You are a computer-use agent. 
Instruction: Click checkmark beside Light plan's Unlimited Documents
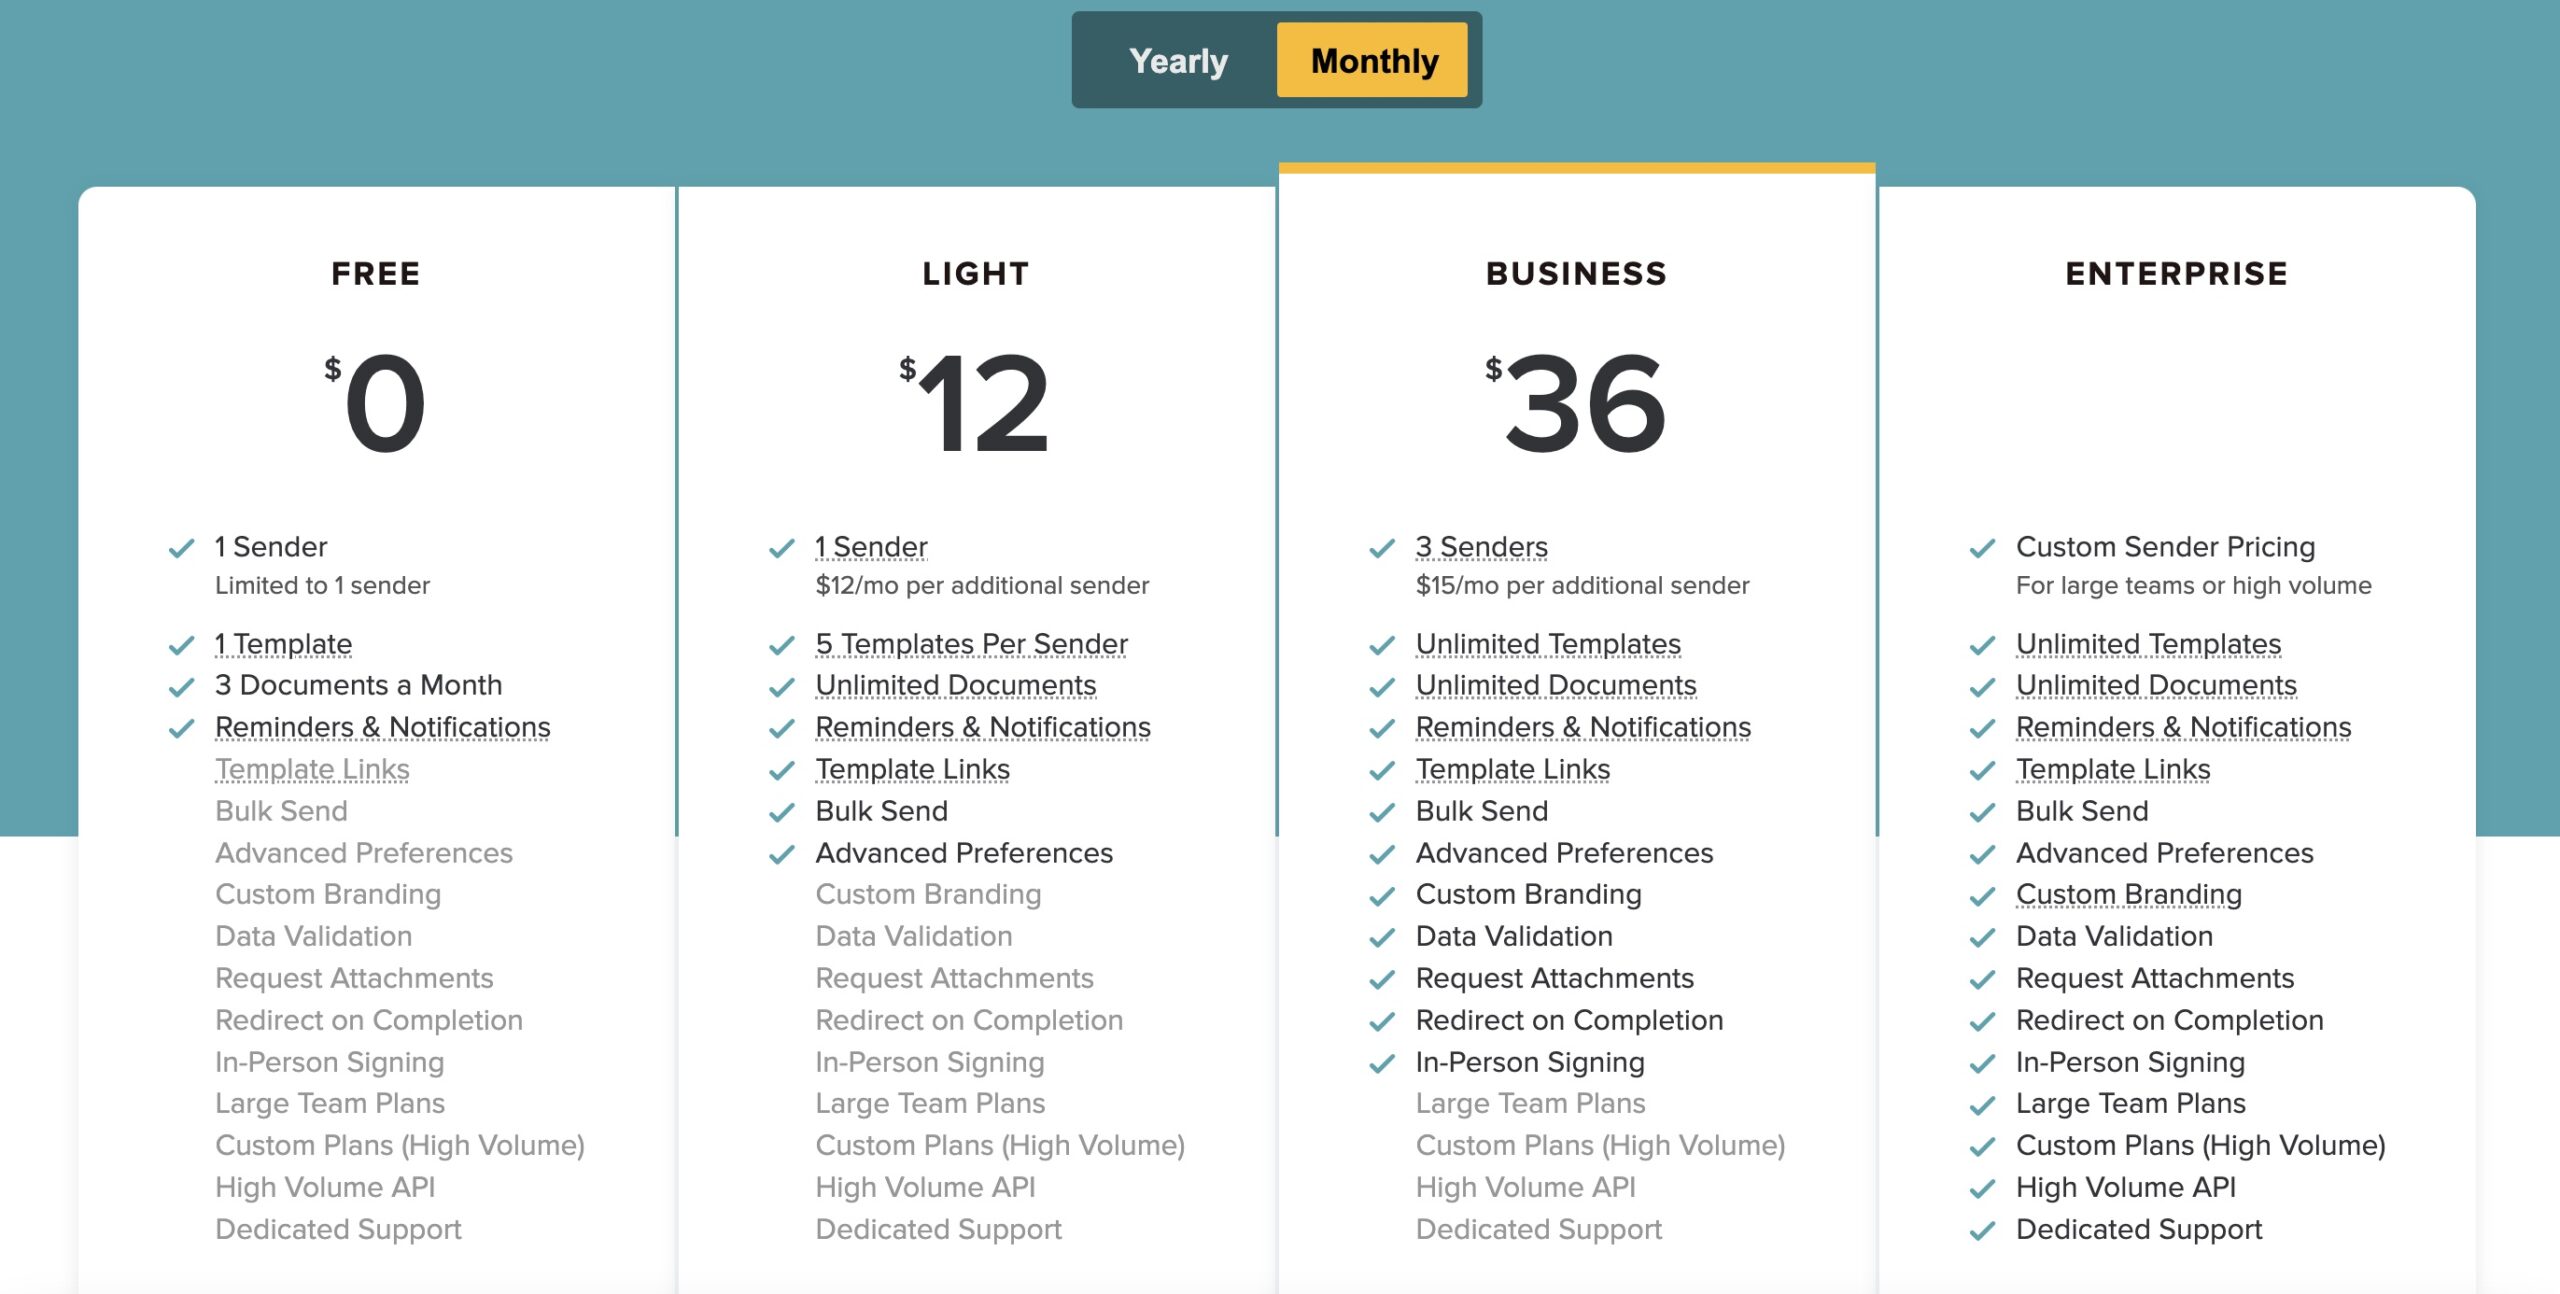point(782,687)
